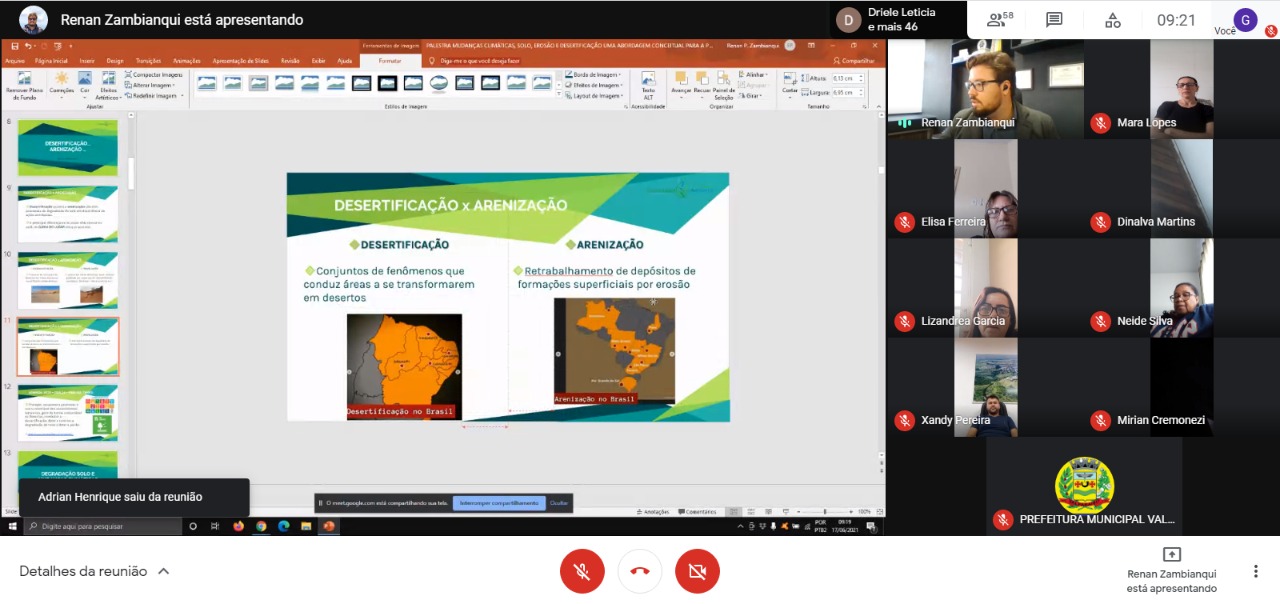Click Remover Plano de Fundo tool
Viewport: 1280px width, 604px height.
25,86
